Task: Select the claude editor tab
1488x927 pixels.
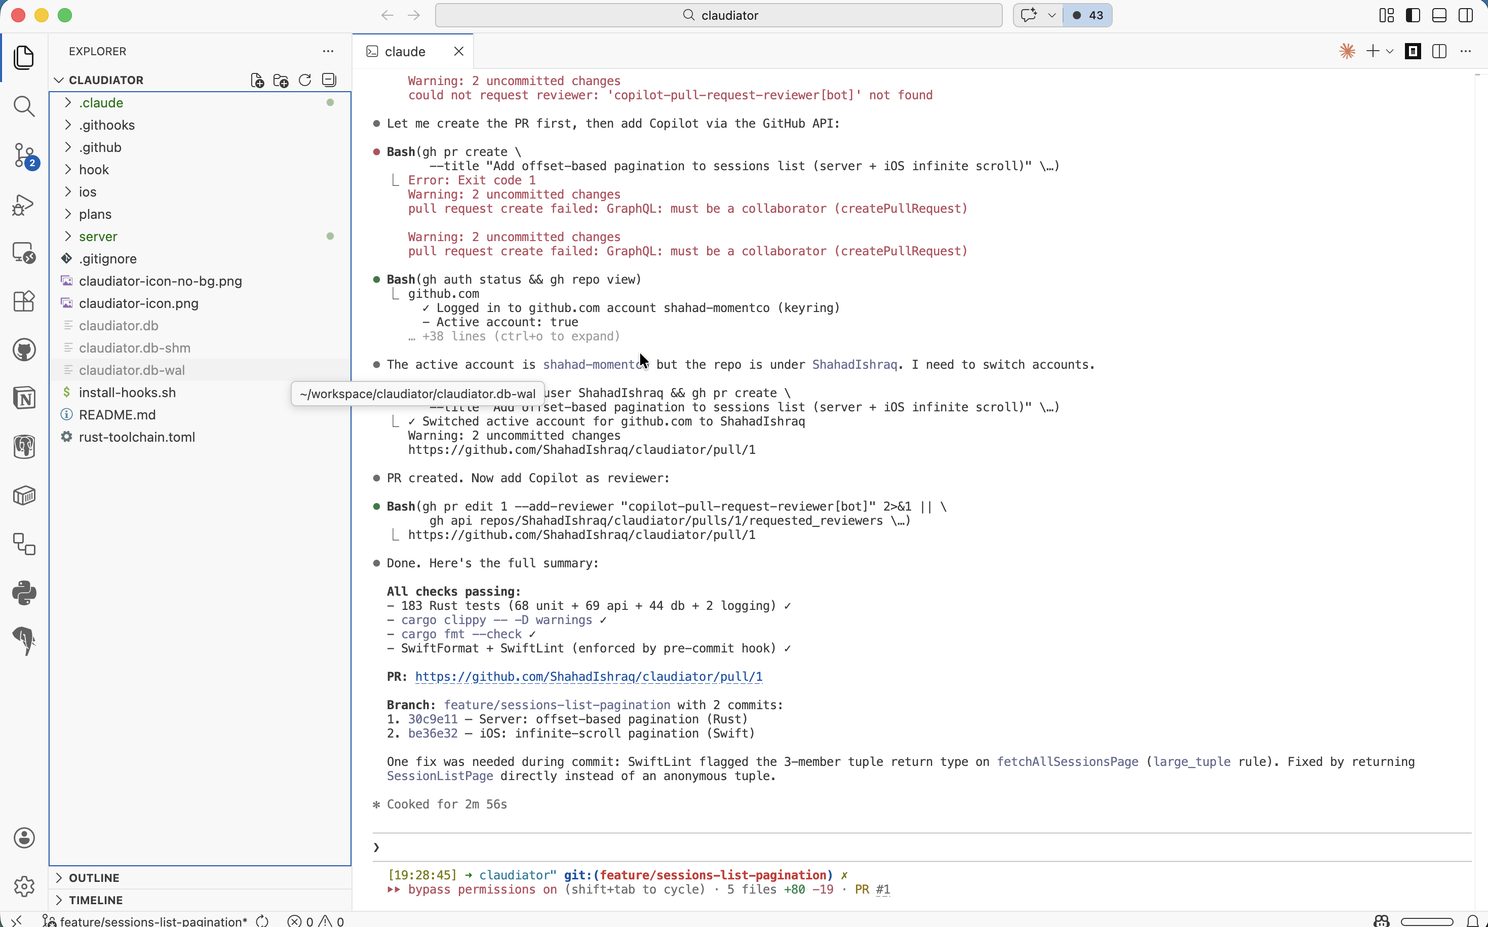Action: [x=405, y=52]
